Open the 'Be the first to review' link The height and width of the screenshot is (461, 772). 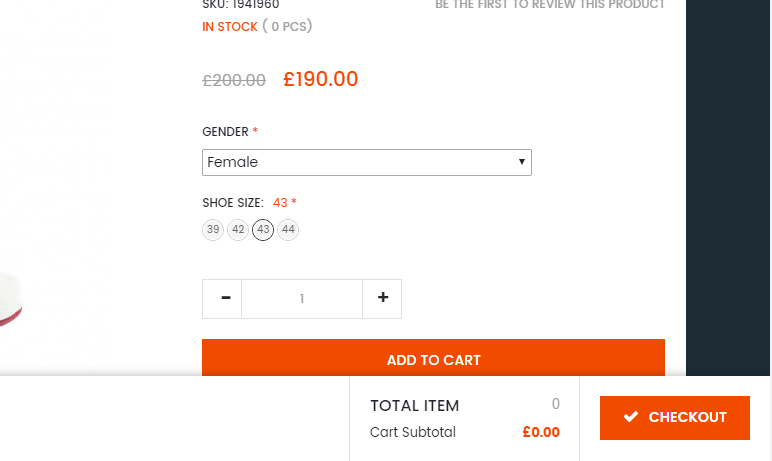tap(549, 5)
